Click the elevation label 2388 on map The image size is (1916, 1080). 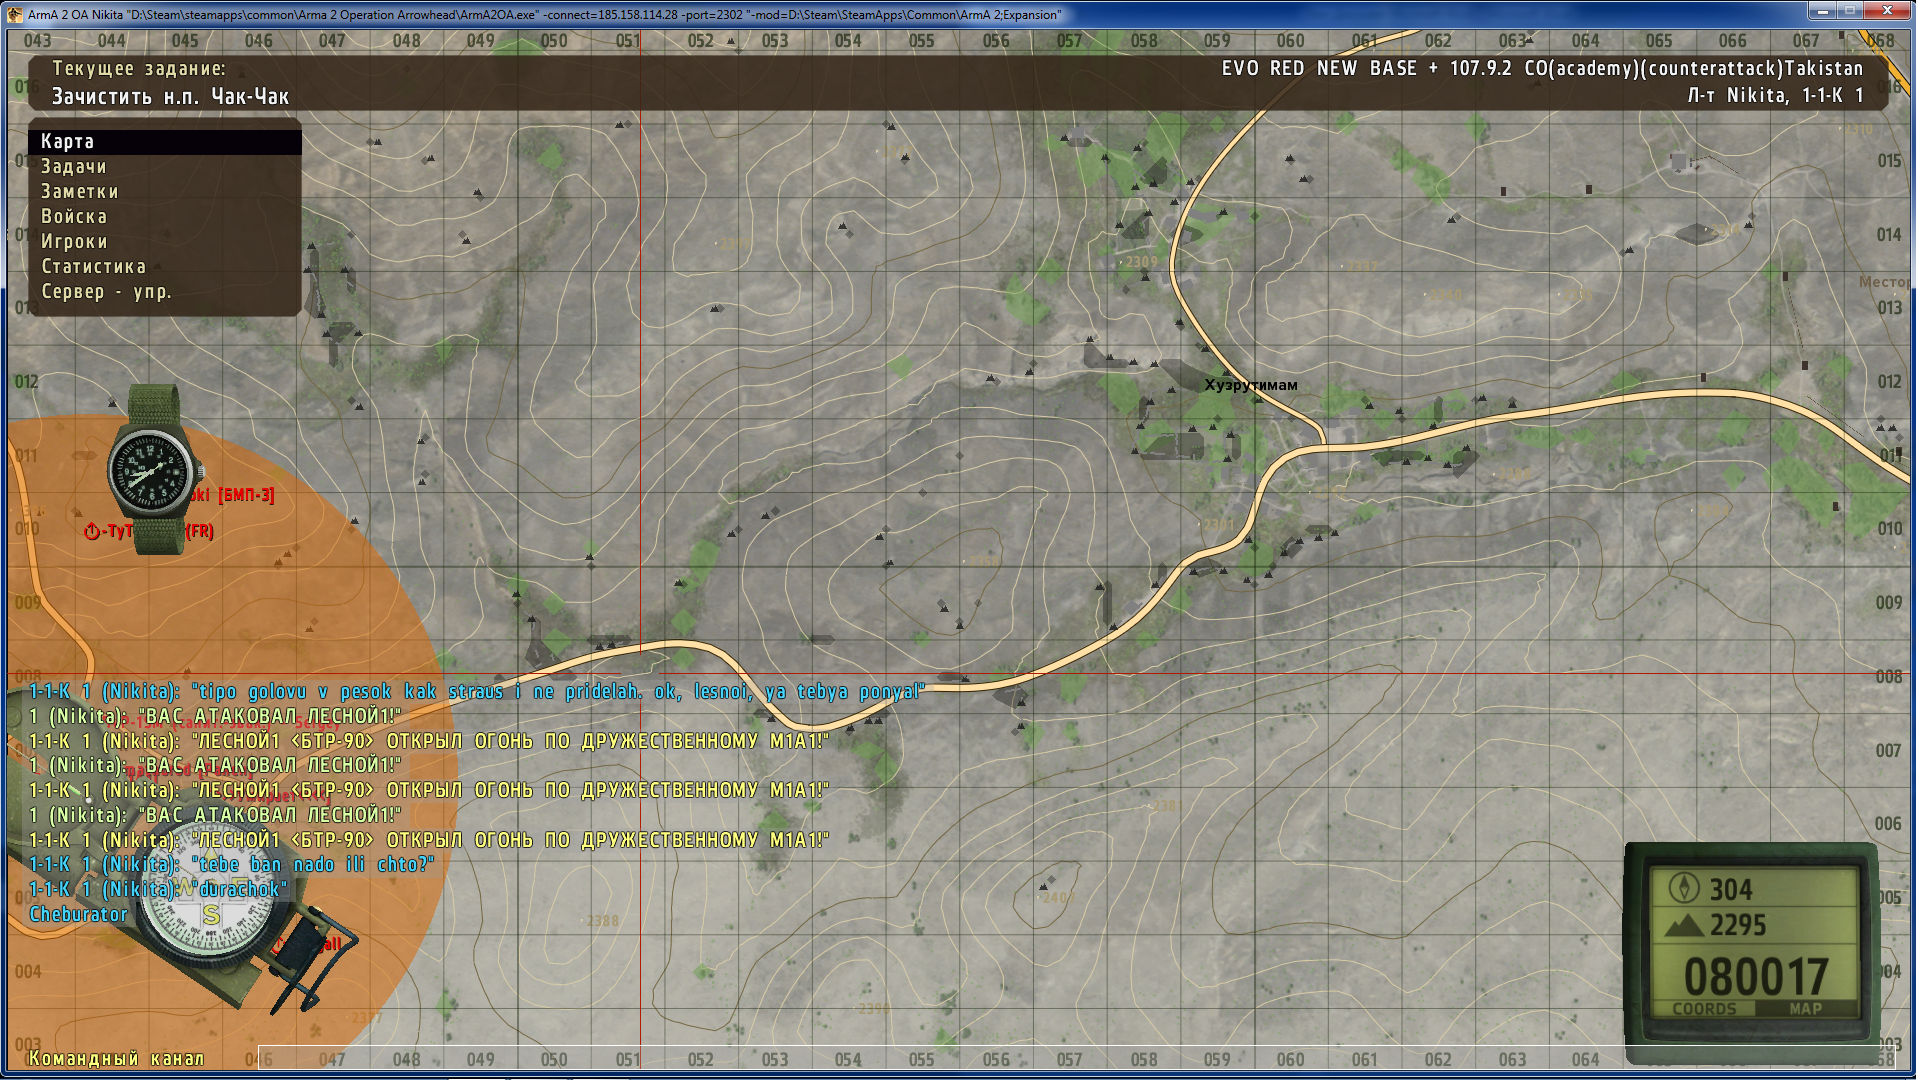pyautogui.click(x=602, y=921)
